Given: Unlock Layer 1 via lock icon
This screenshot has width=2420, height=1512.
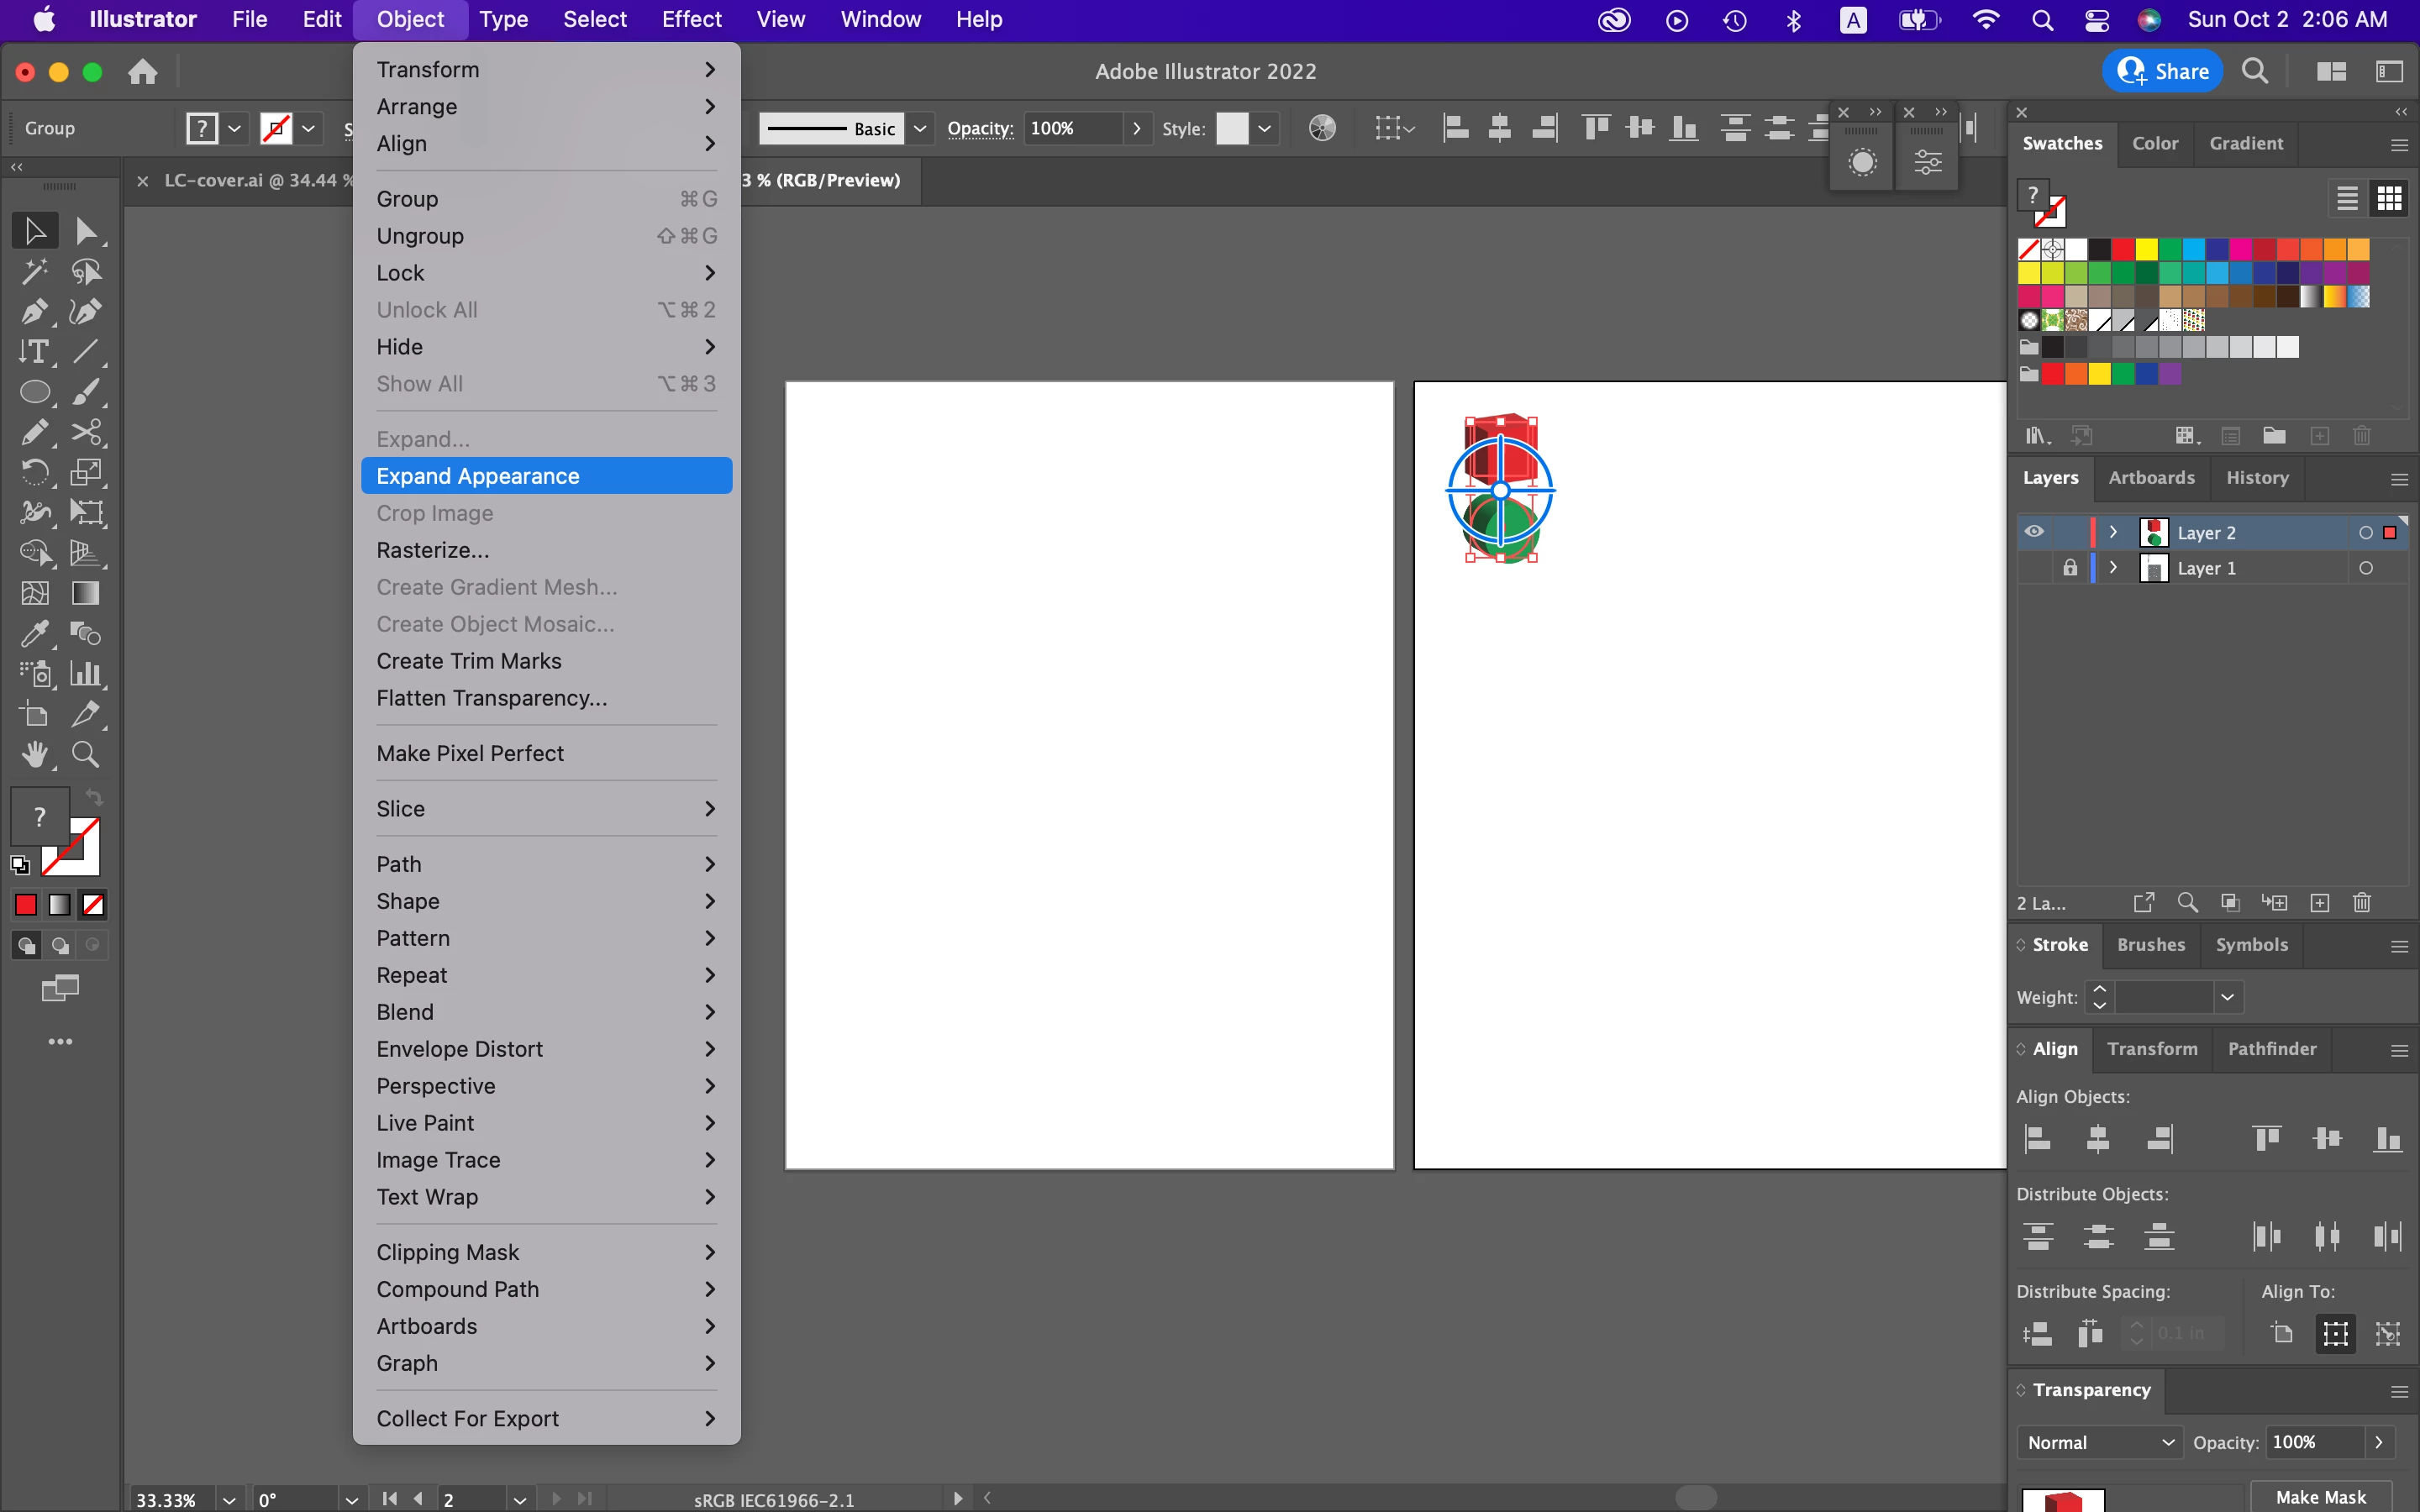Looking at the screenshot, I should click(2070, 568).
